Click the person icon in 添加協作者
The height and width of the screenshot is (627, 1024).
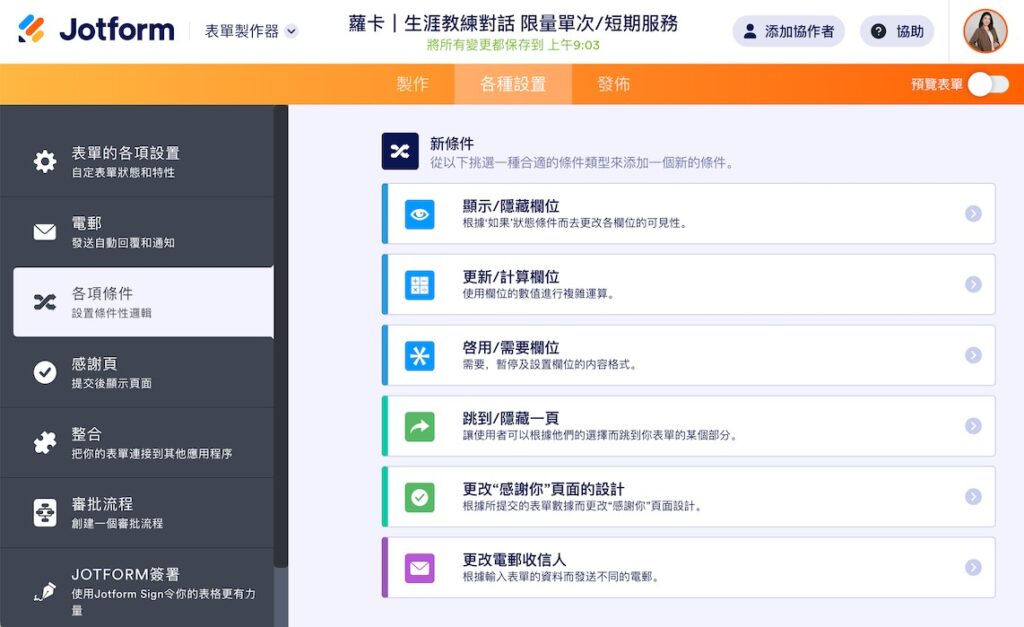[750, 31]
